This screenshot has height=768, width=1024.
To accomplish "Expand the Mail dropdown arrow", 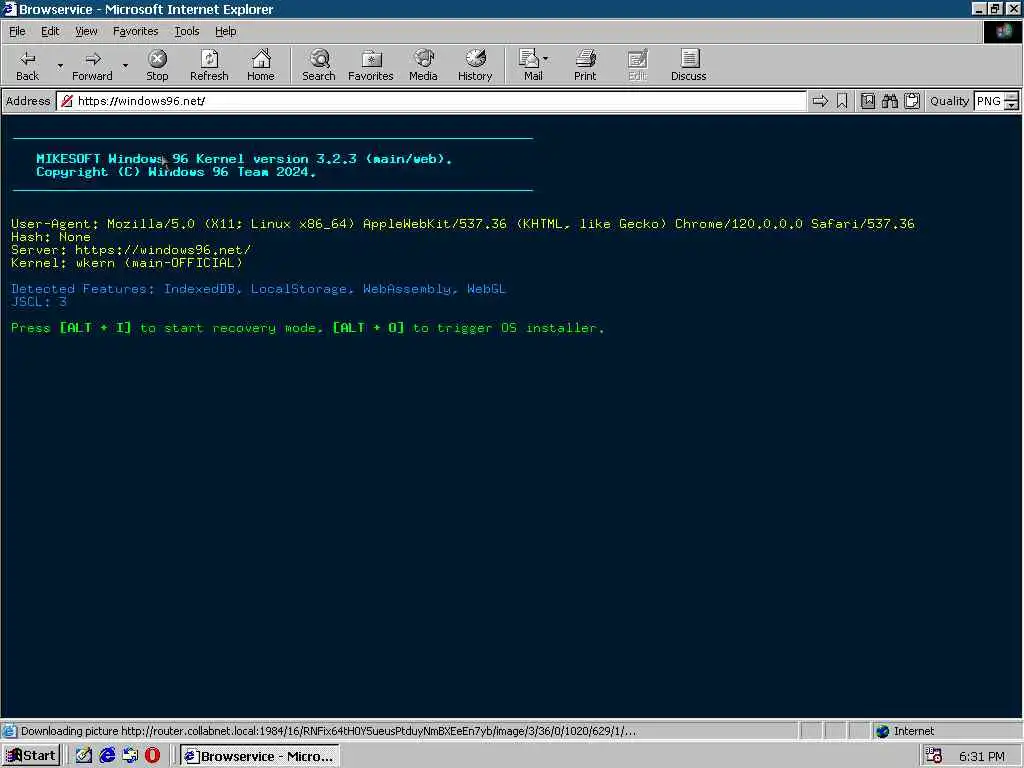I will click(x=546, y=59).
